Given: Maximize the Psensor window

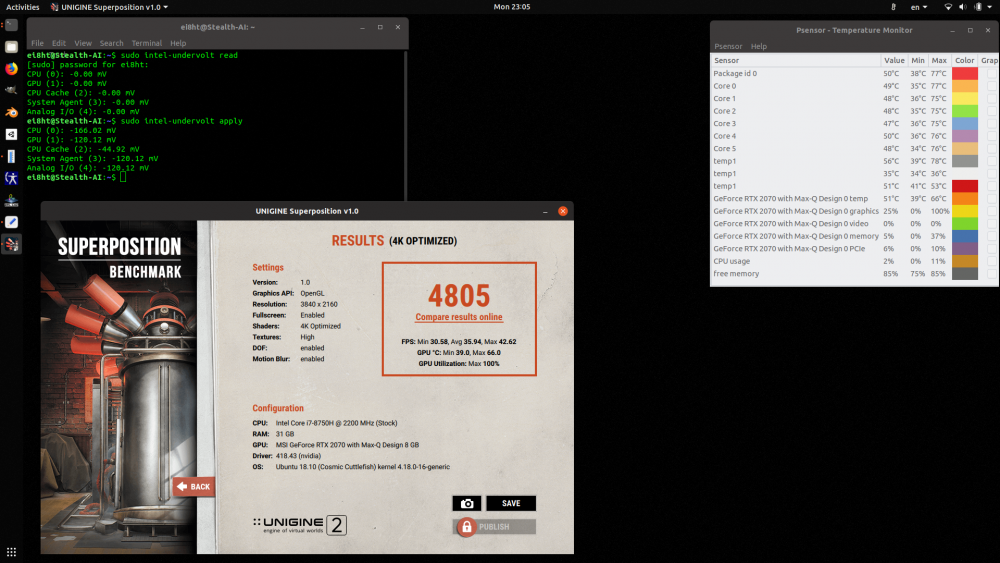Looking at the screenshot, I should tap(970, 30).
